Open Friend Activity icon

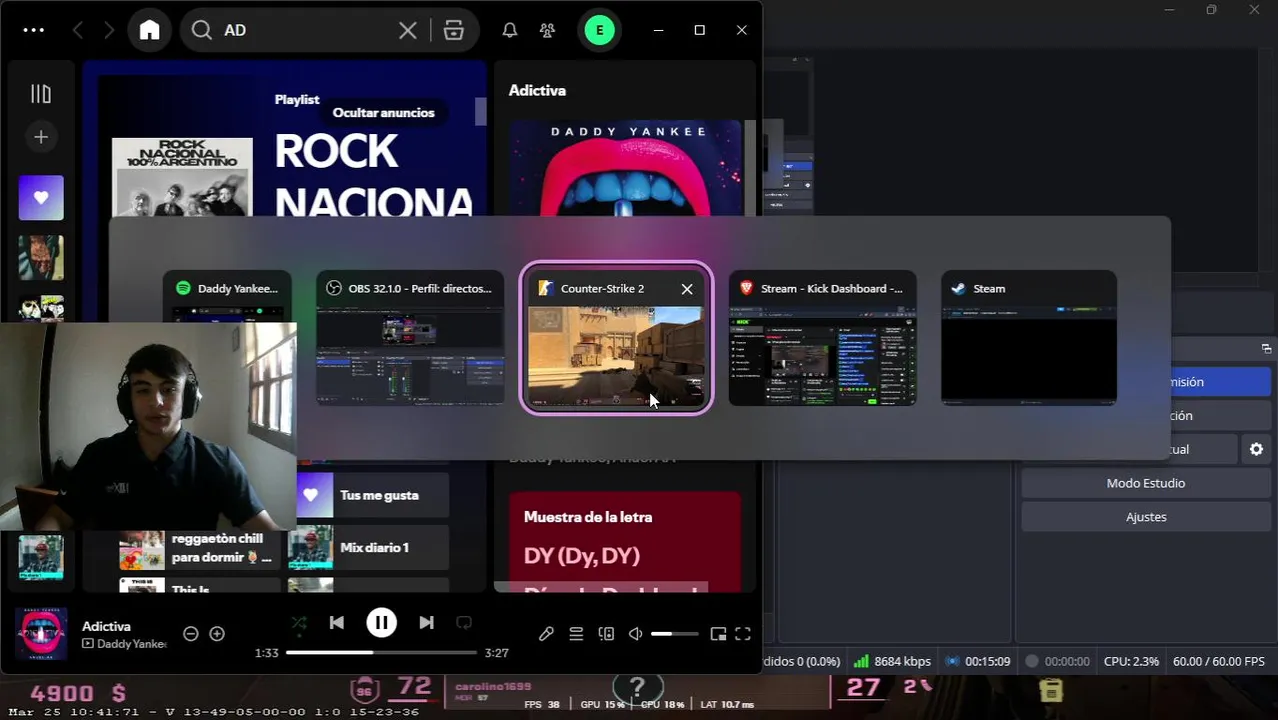tap(547, 30)
